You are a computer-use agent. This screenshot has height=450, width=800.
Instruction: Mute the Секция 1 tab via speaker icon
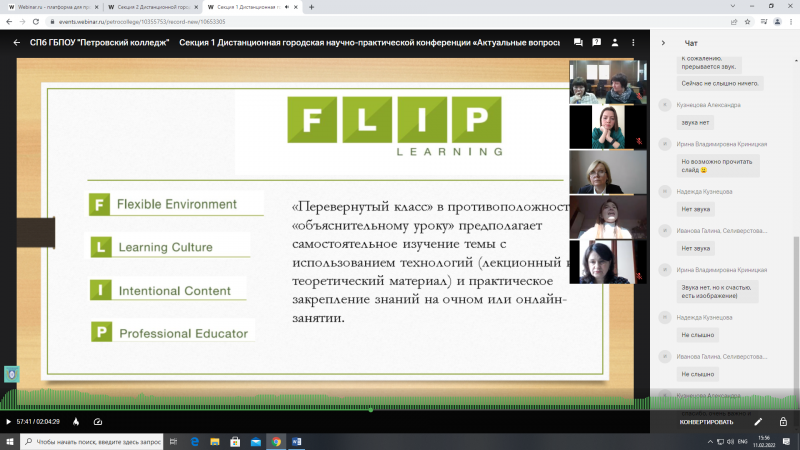tap(287, 7)
